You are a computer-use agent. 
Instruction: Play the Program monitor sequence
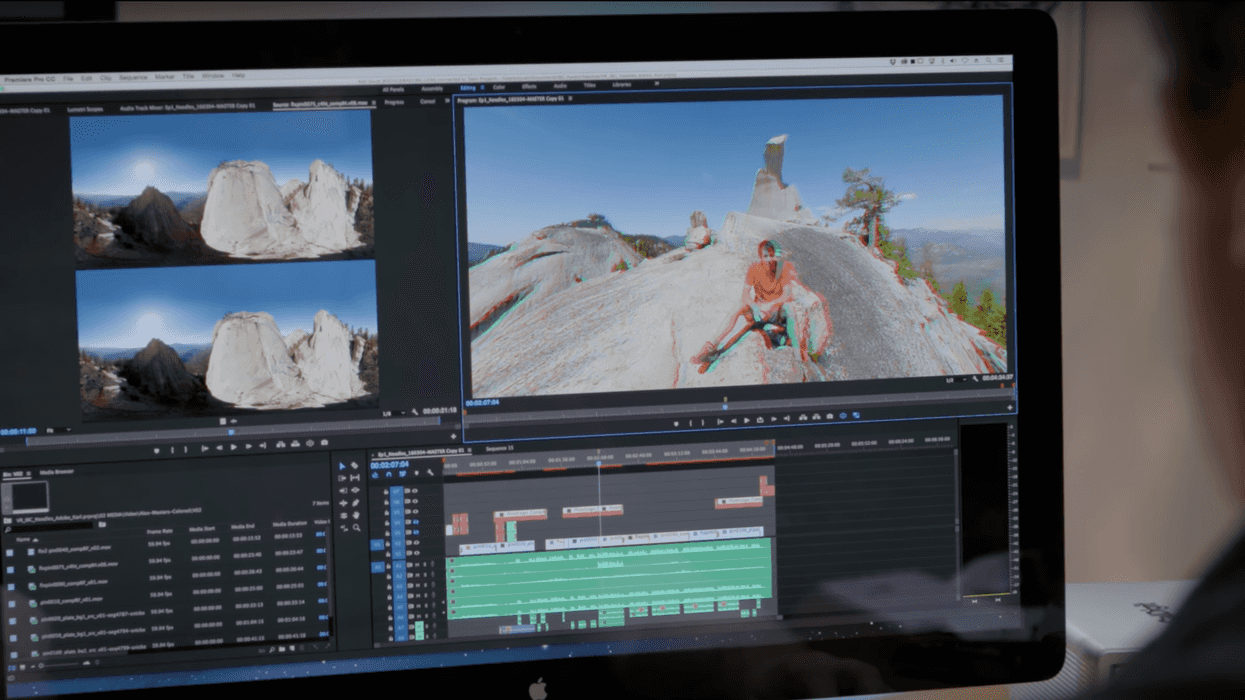pyautogui.click(x=746, y=420)
